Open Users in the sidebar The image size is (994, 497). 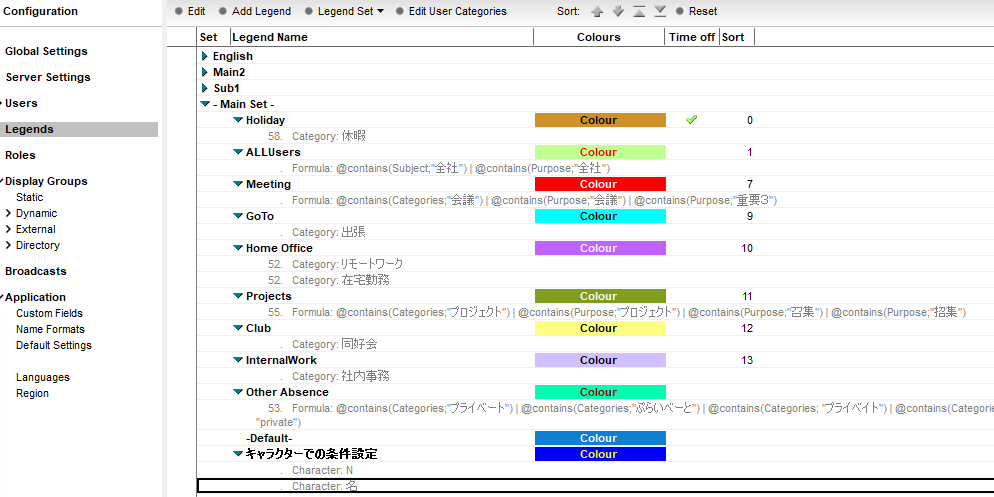tap(21, 103)
